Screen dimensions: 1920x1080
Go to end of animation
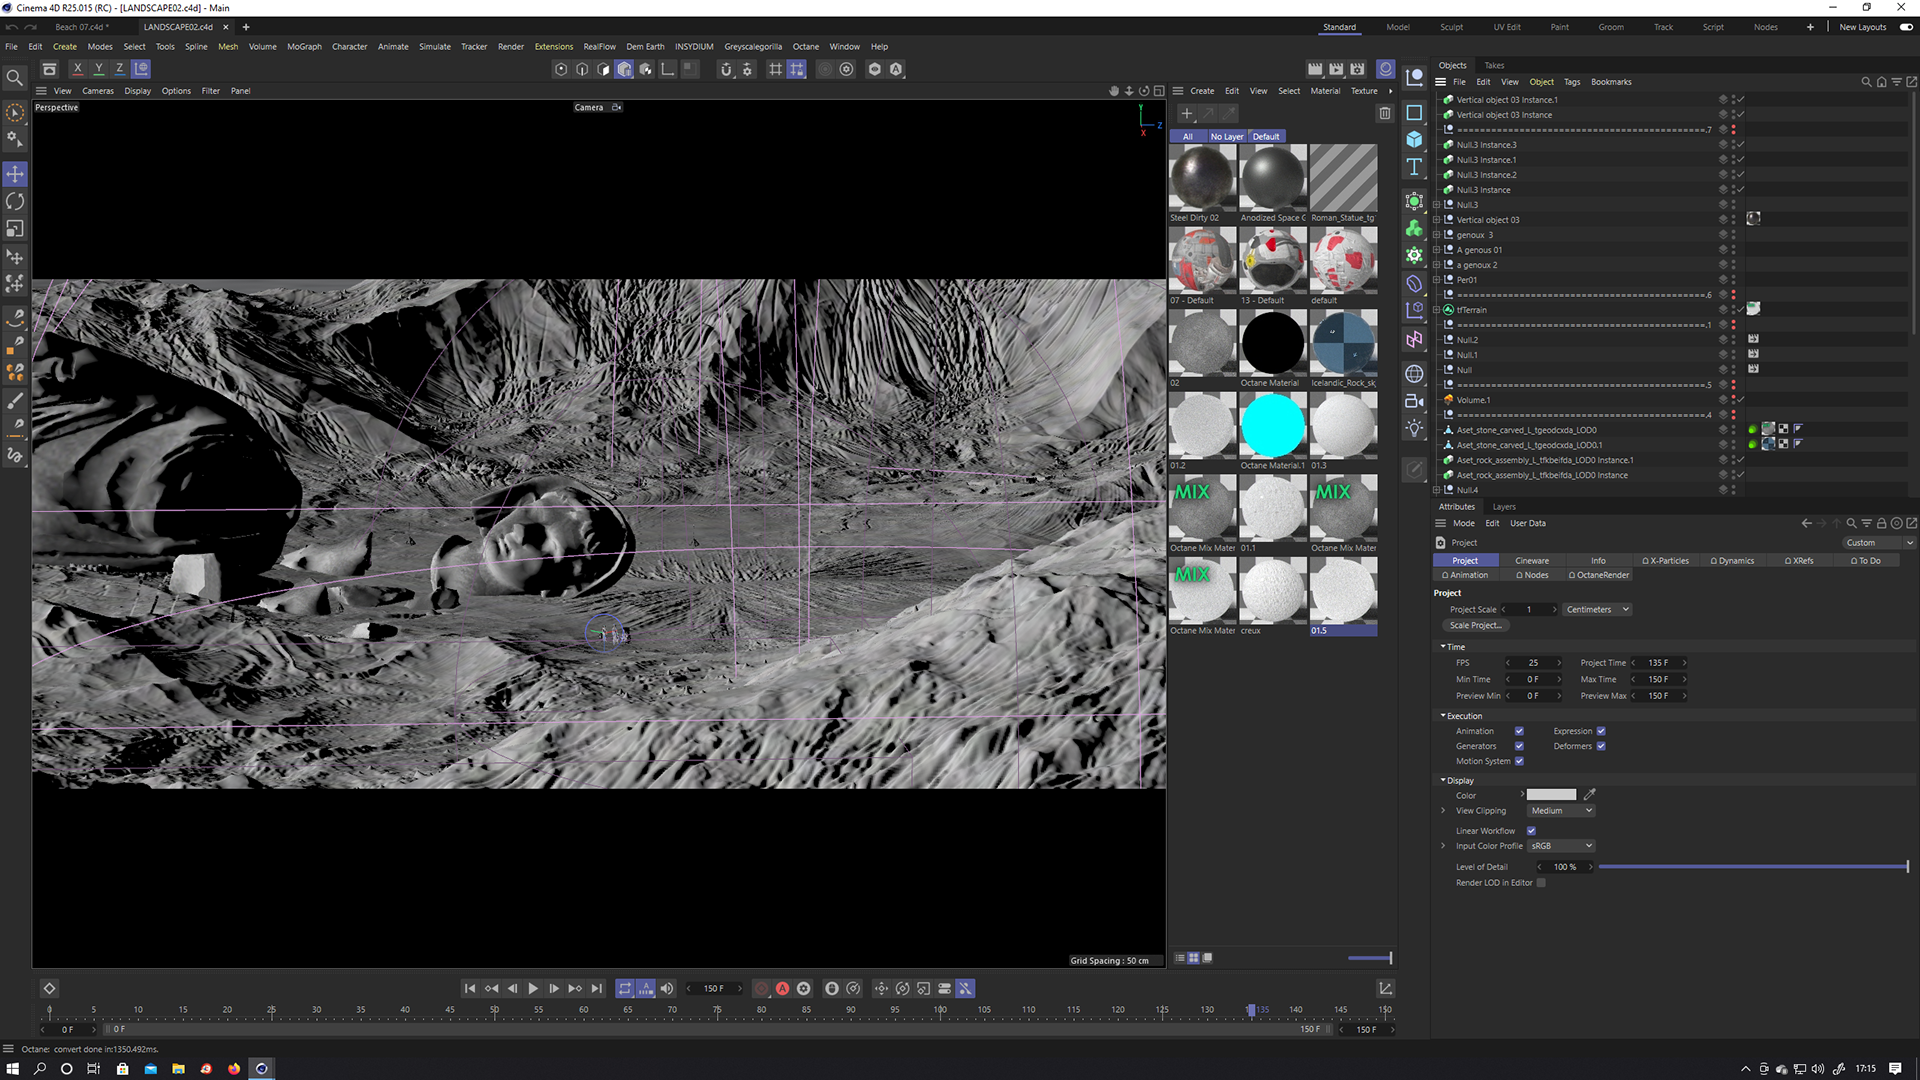597,988
